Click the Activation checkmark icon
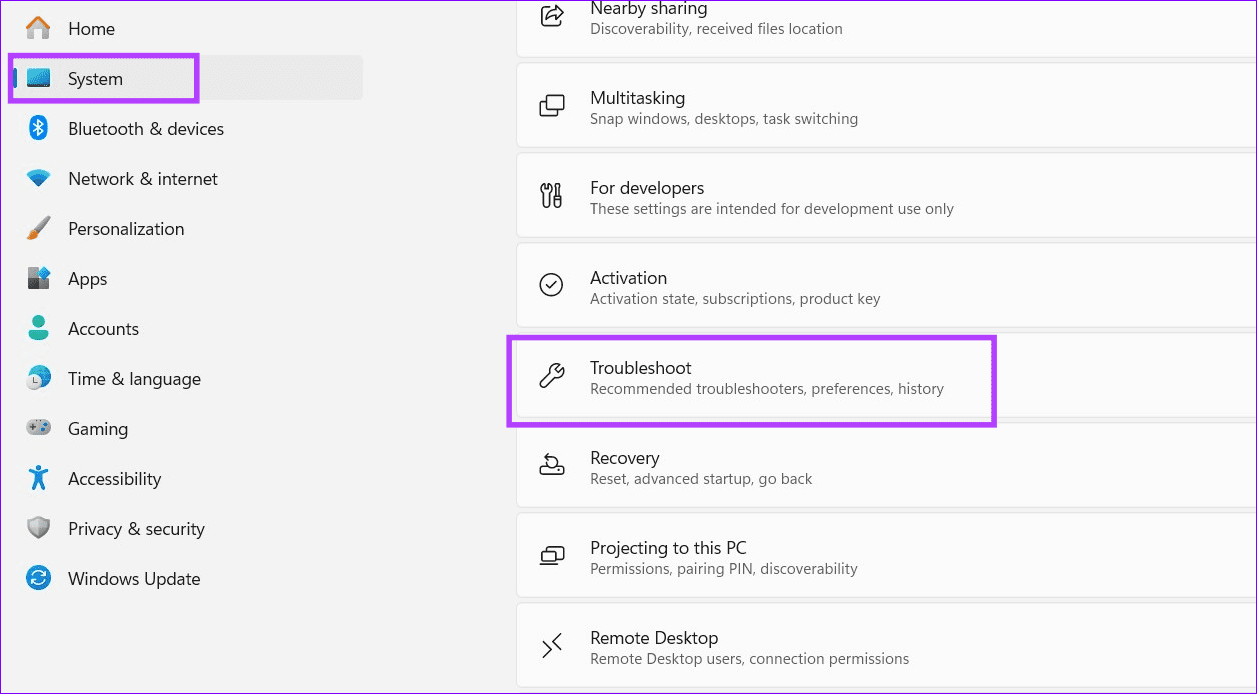The image size is (1257, 694). [x=552, y=285]
